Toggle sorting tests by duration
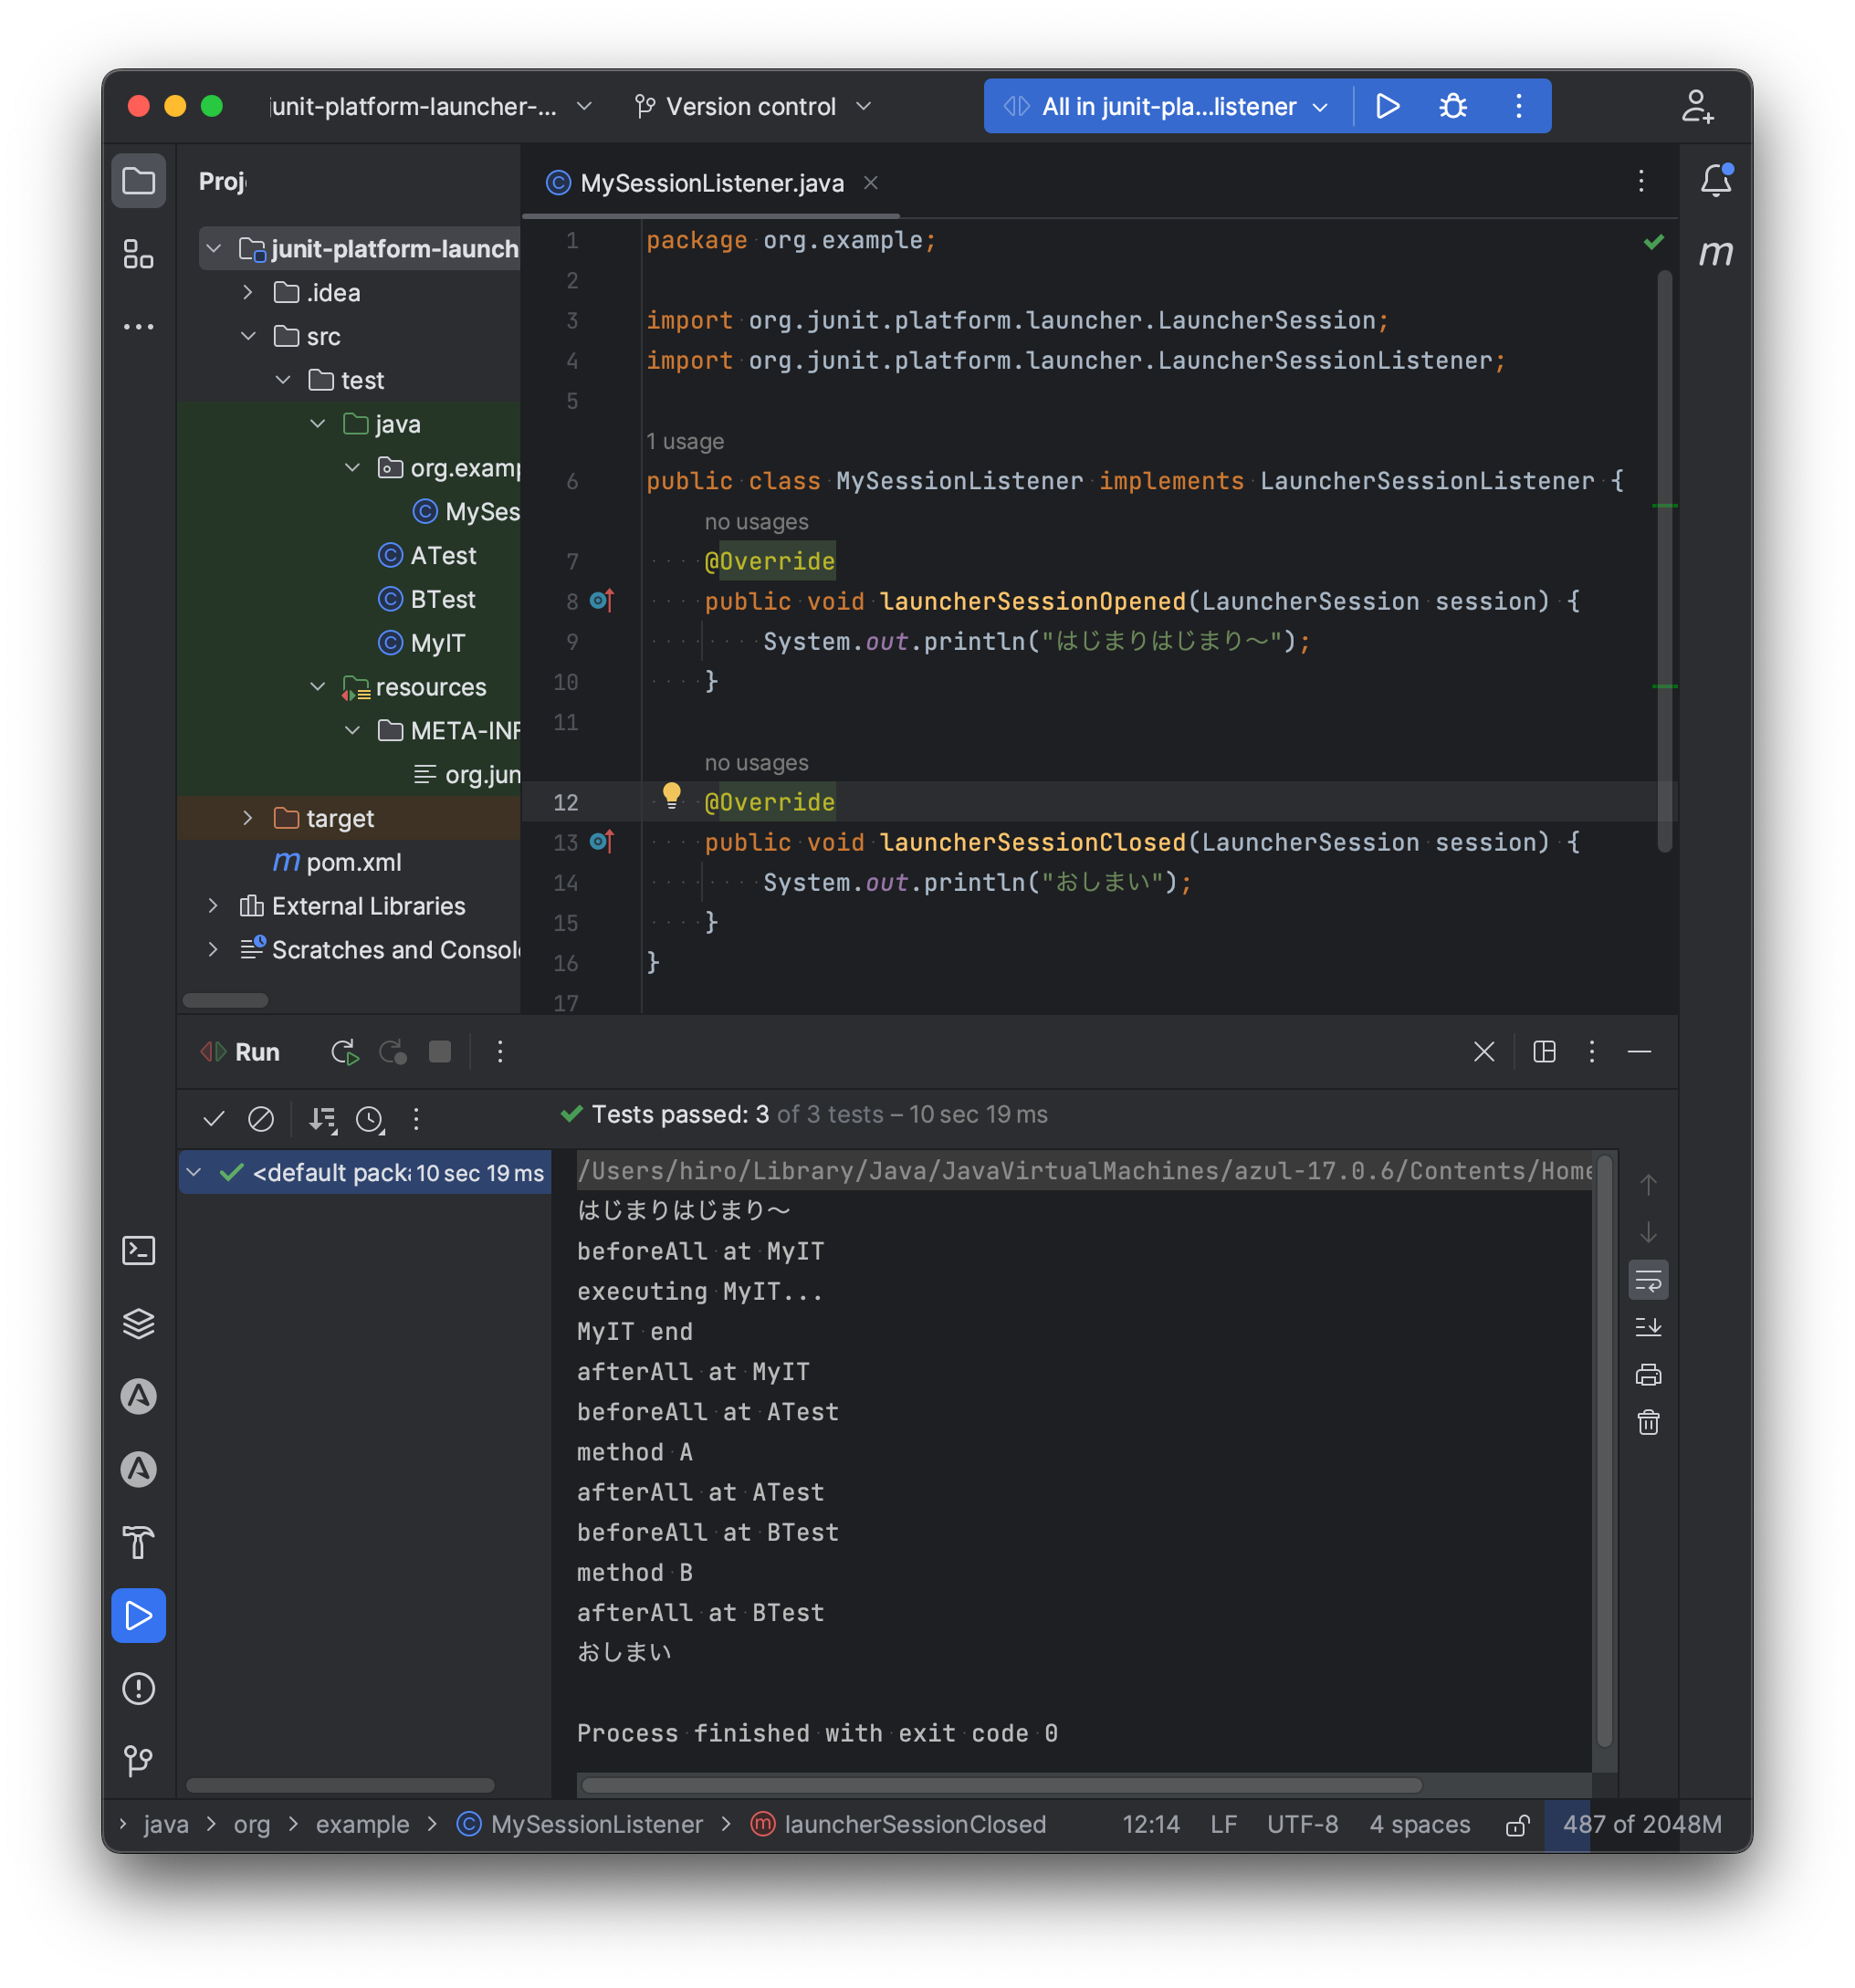The image size is (1855, 1988). [x=370, y=1119]
